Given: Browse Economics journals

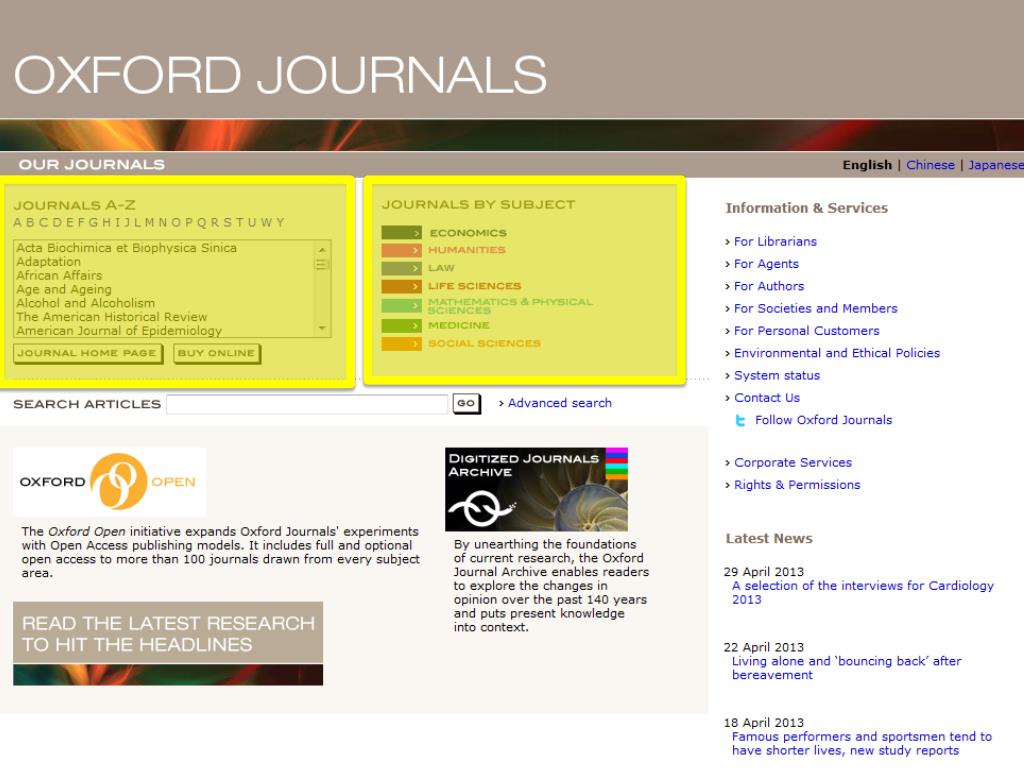Looking at the screenshot, I should click(x=468, y=233).
